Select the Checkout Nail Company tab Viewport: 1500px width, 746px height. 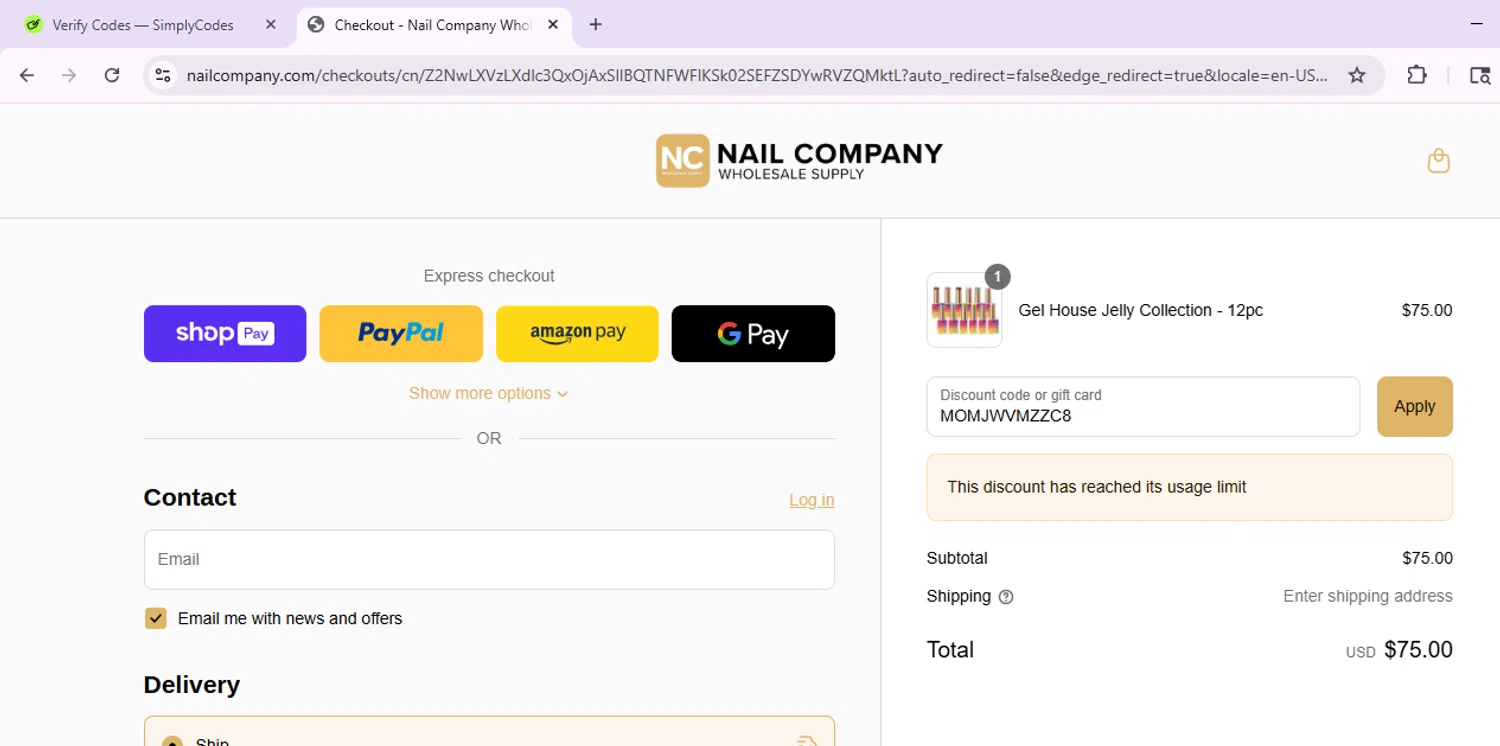point(434,25)
